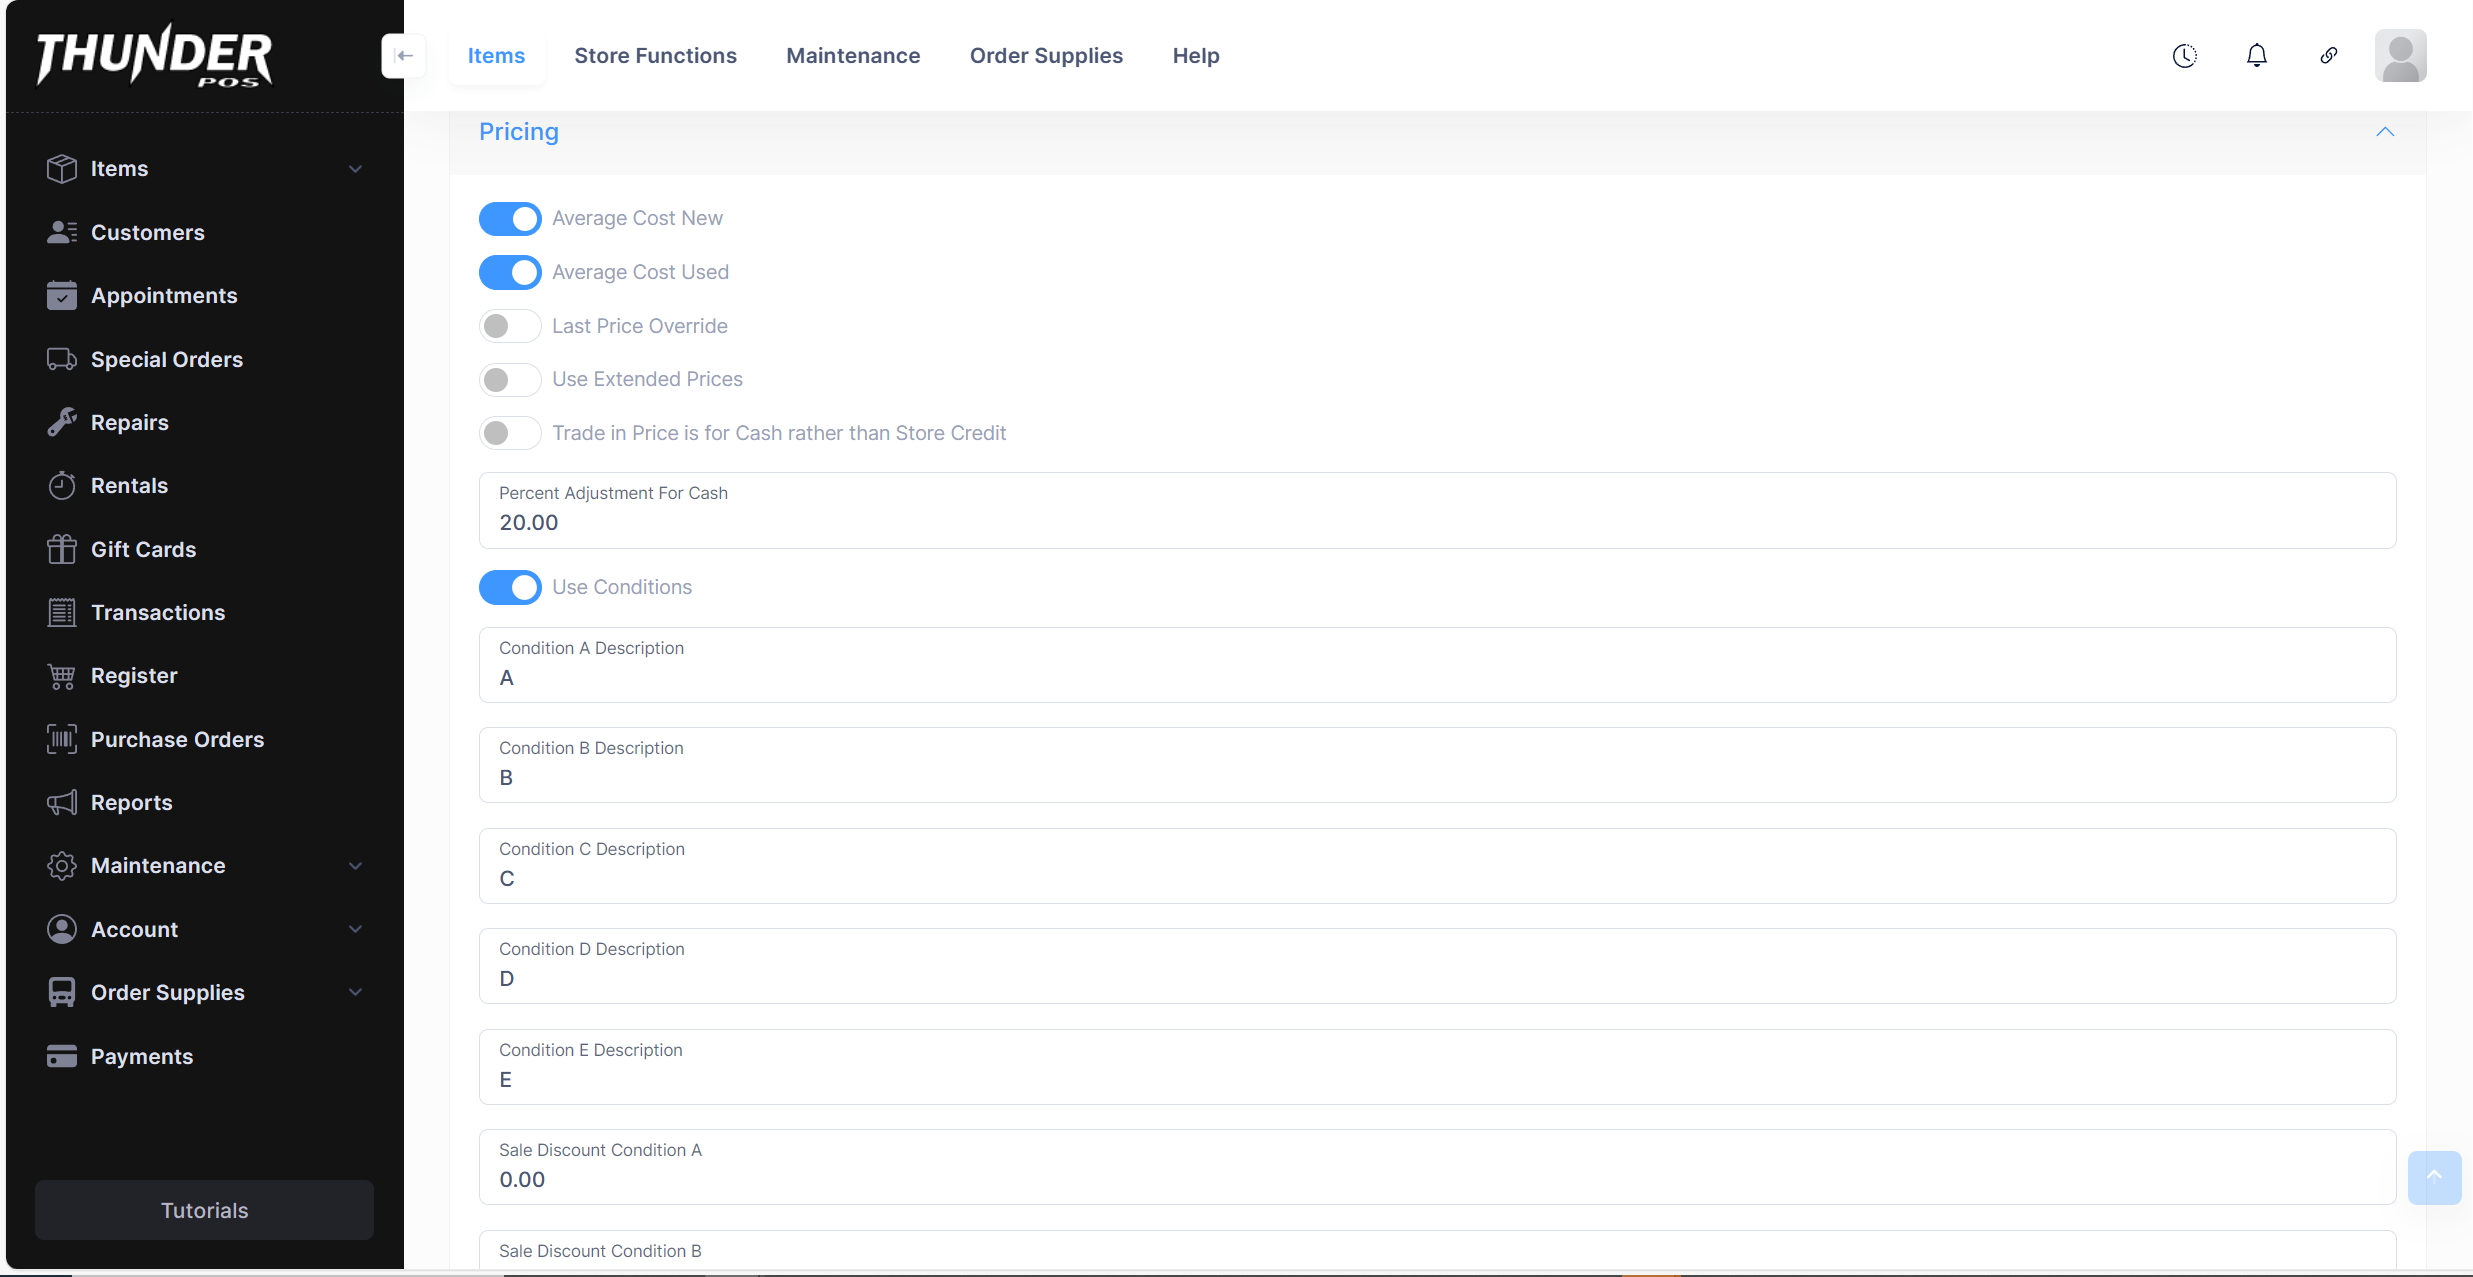Open the Help menu item
The width and height of the screenshot is (2473, 1277).
click(x=1195, y=56)
